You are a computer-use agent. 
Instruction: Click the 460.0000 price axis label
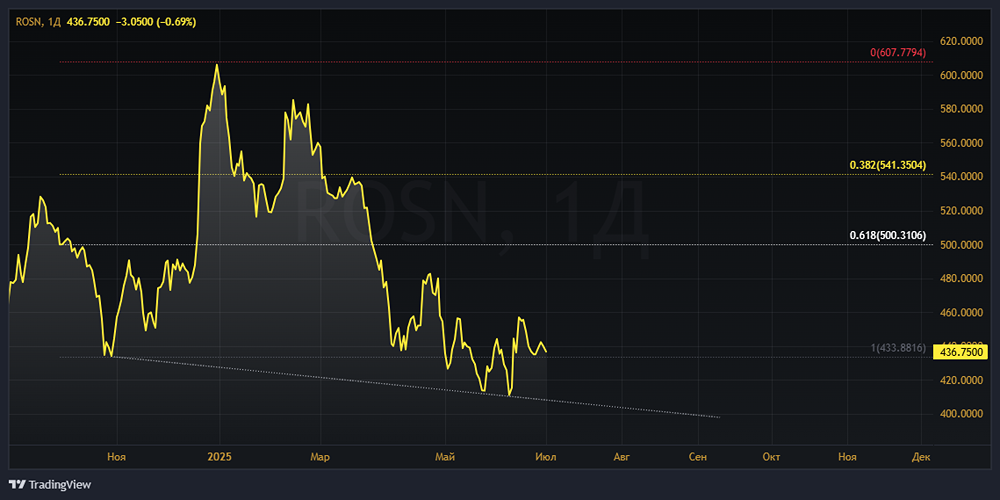tap(960, 312)
